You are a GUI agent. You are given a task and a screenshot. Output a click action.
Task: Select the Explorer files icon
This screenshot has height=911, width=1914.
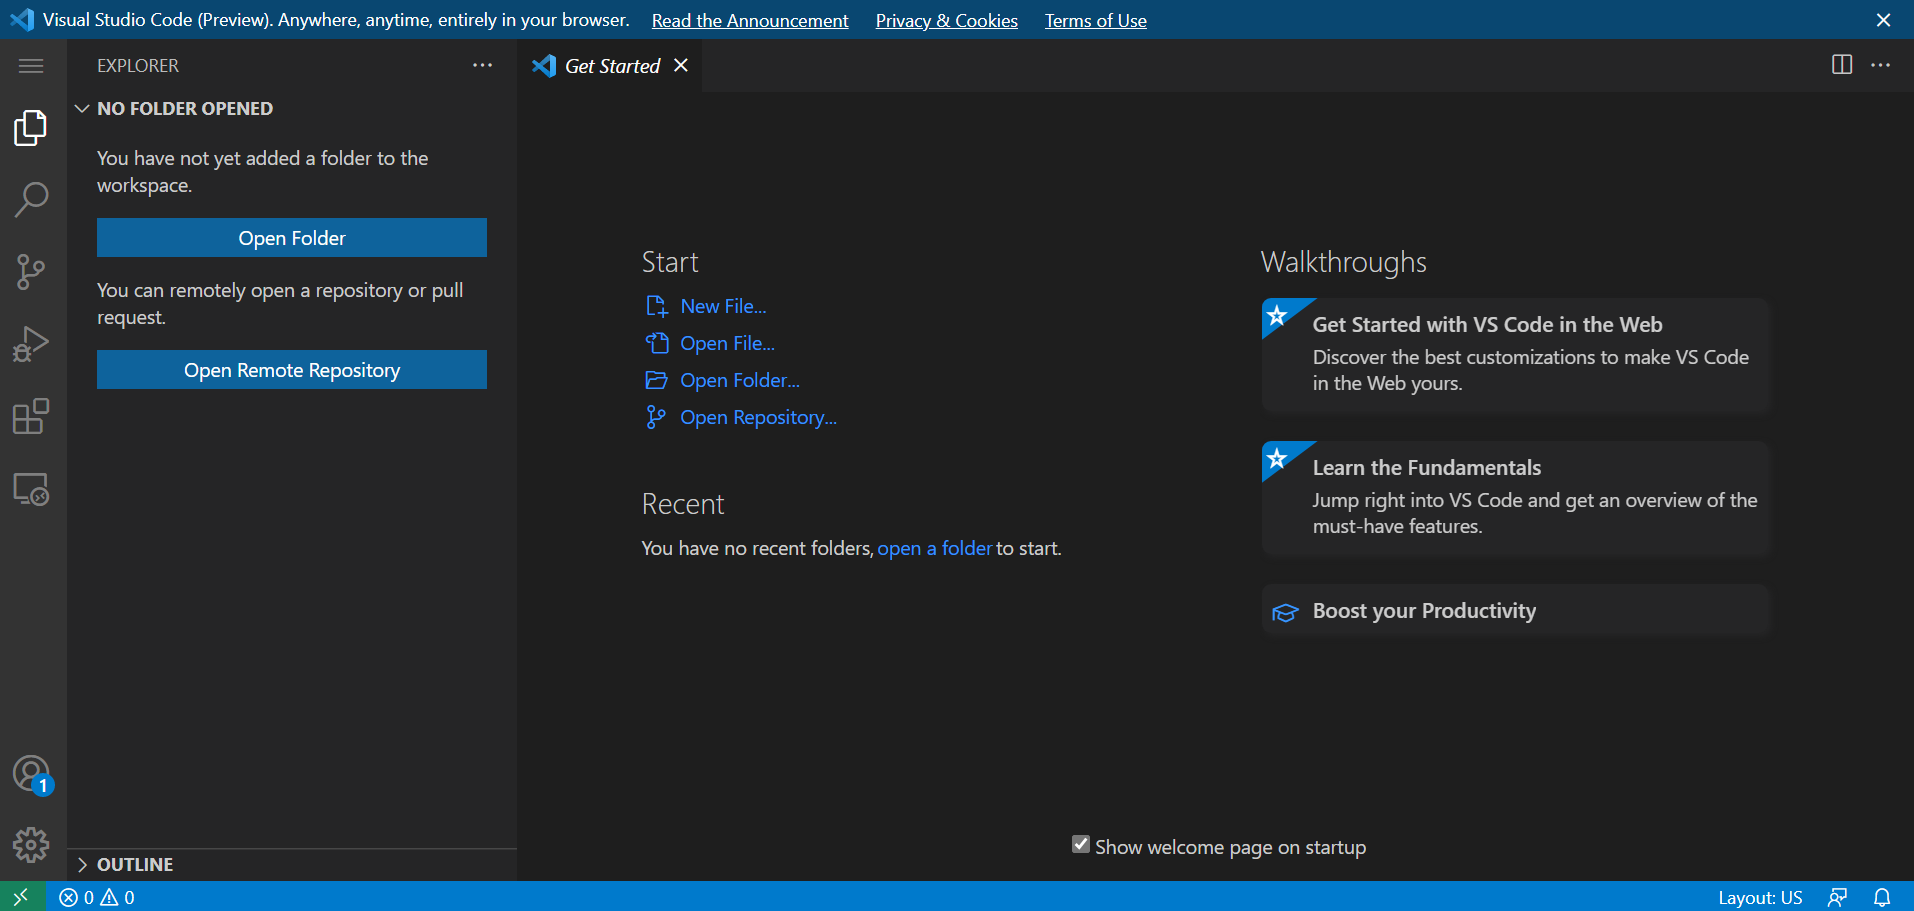pyautogui.click(x=31, y=128)
